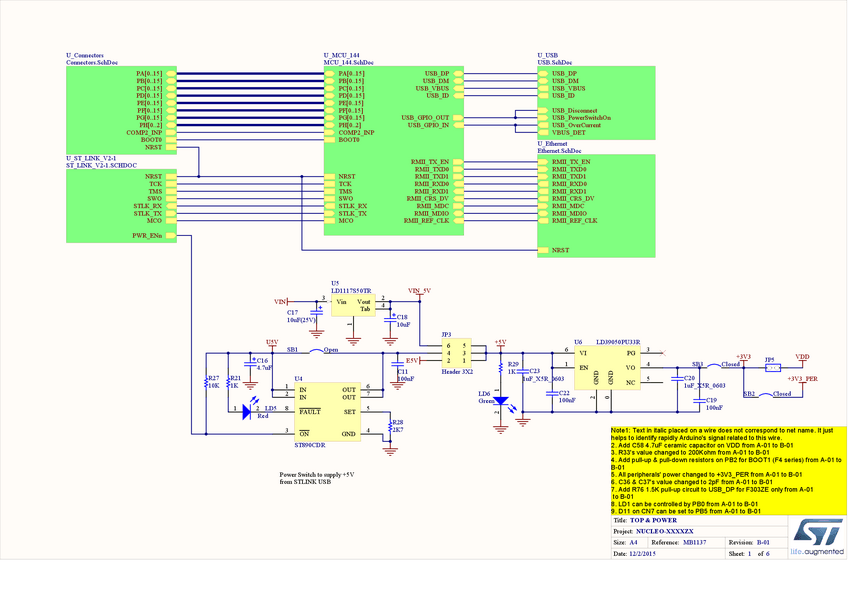The height and width of the screenshot is (600, 848).
Task: Select the R27 10K resistor
Action: (205, 384)
